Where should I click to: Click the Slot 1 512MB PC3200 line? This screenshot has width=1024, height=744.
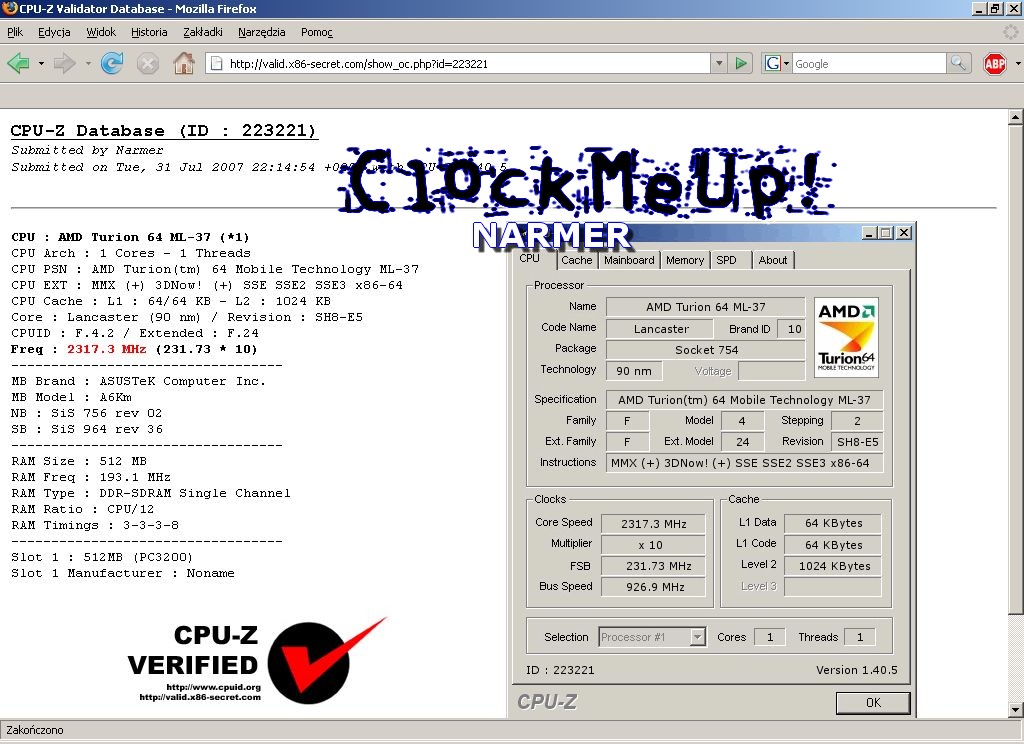point(103,557)
